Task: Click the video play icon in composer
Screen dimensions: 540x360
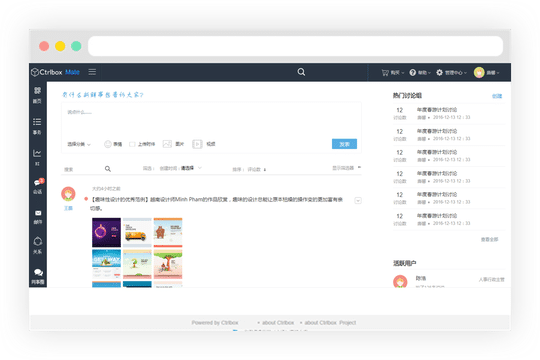Action: (x=197, y=144)
